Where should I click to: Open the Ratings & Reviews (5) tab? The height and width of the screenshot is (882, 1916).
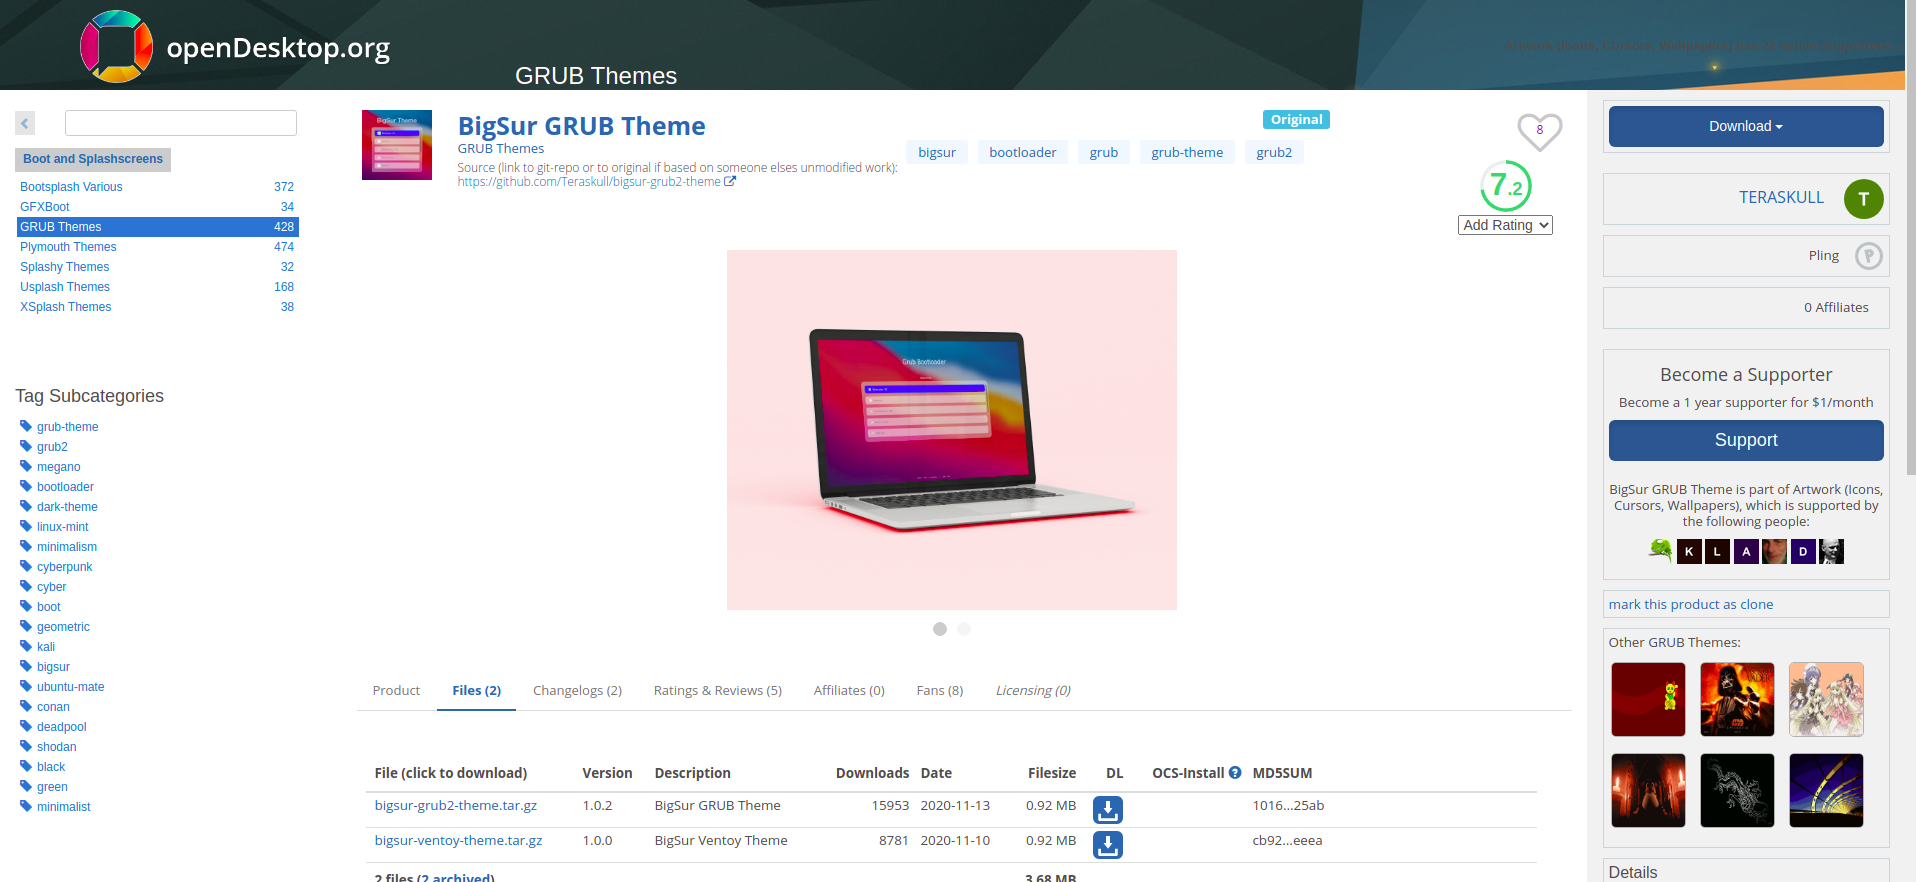[718, 690]
